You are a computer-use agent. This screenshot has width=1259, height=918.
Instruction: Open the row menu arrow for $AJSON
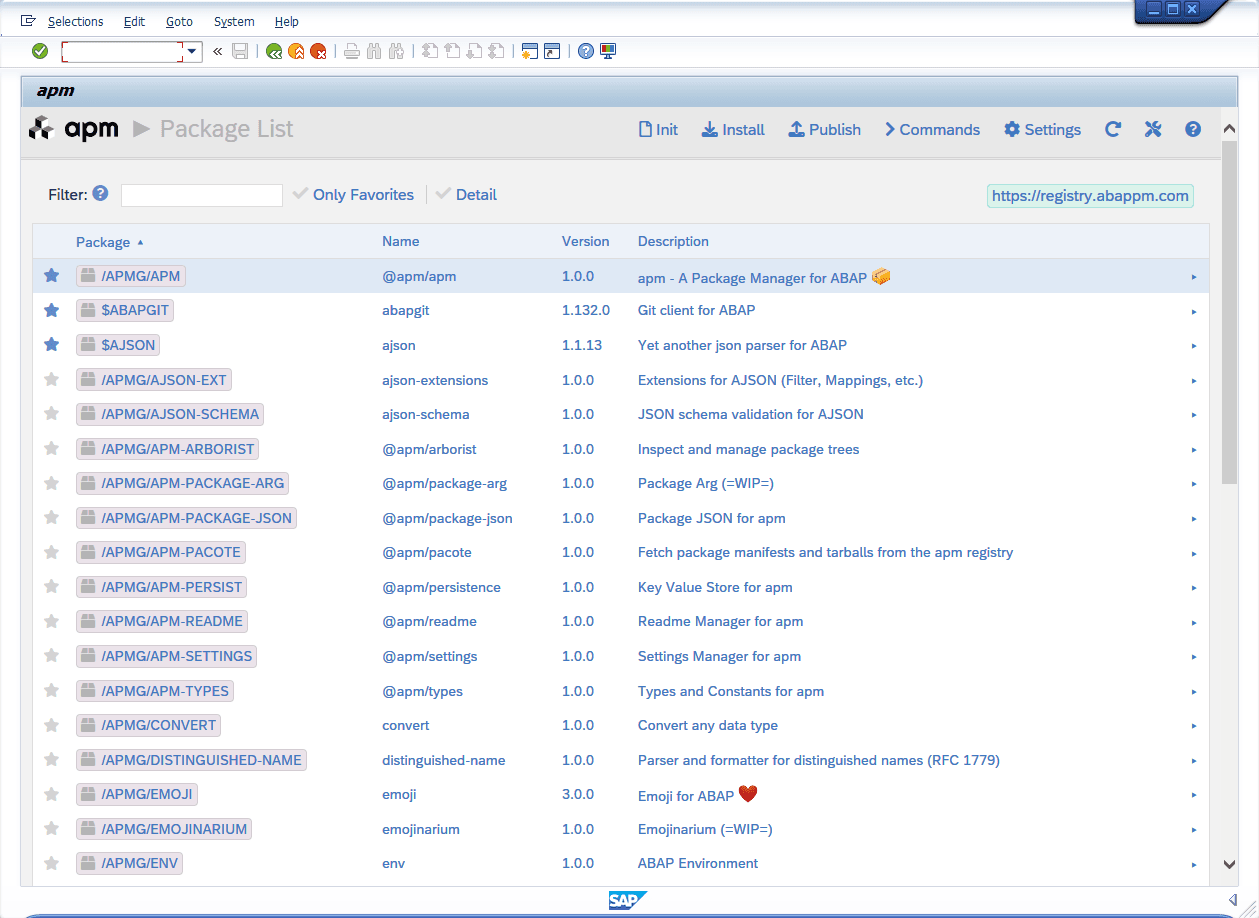[1194, 346]
